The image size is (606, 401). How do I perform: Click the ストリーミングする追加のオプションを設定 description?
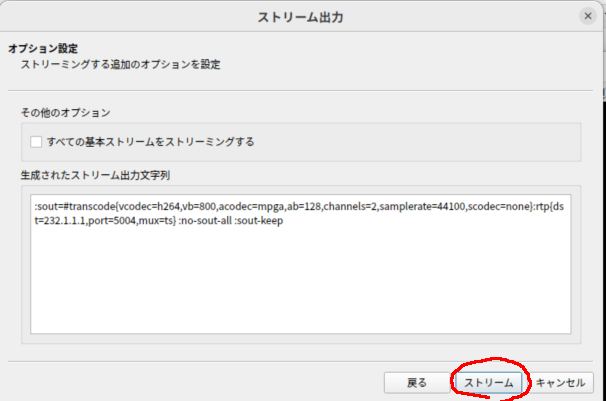click(120, 64)
